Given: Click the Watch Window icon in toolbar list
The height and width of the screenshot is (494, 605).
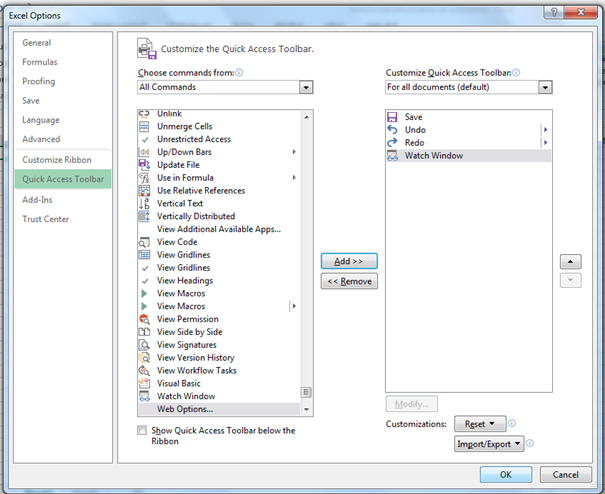Looking at the screenshot, I should 392,156.
